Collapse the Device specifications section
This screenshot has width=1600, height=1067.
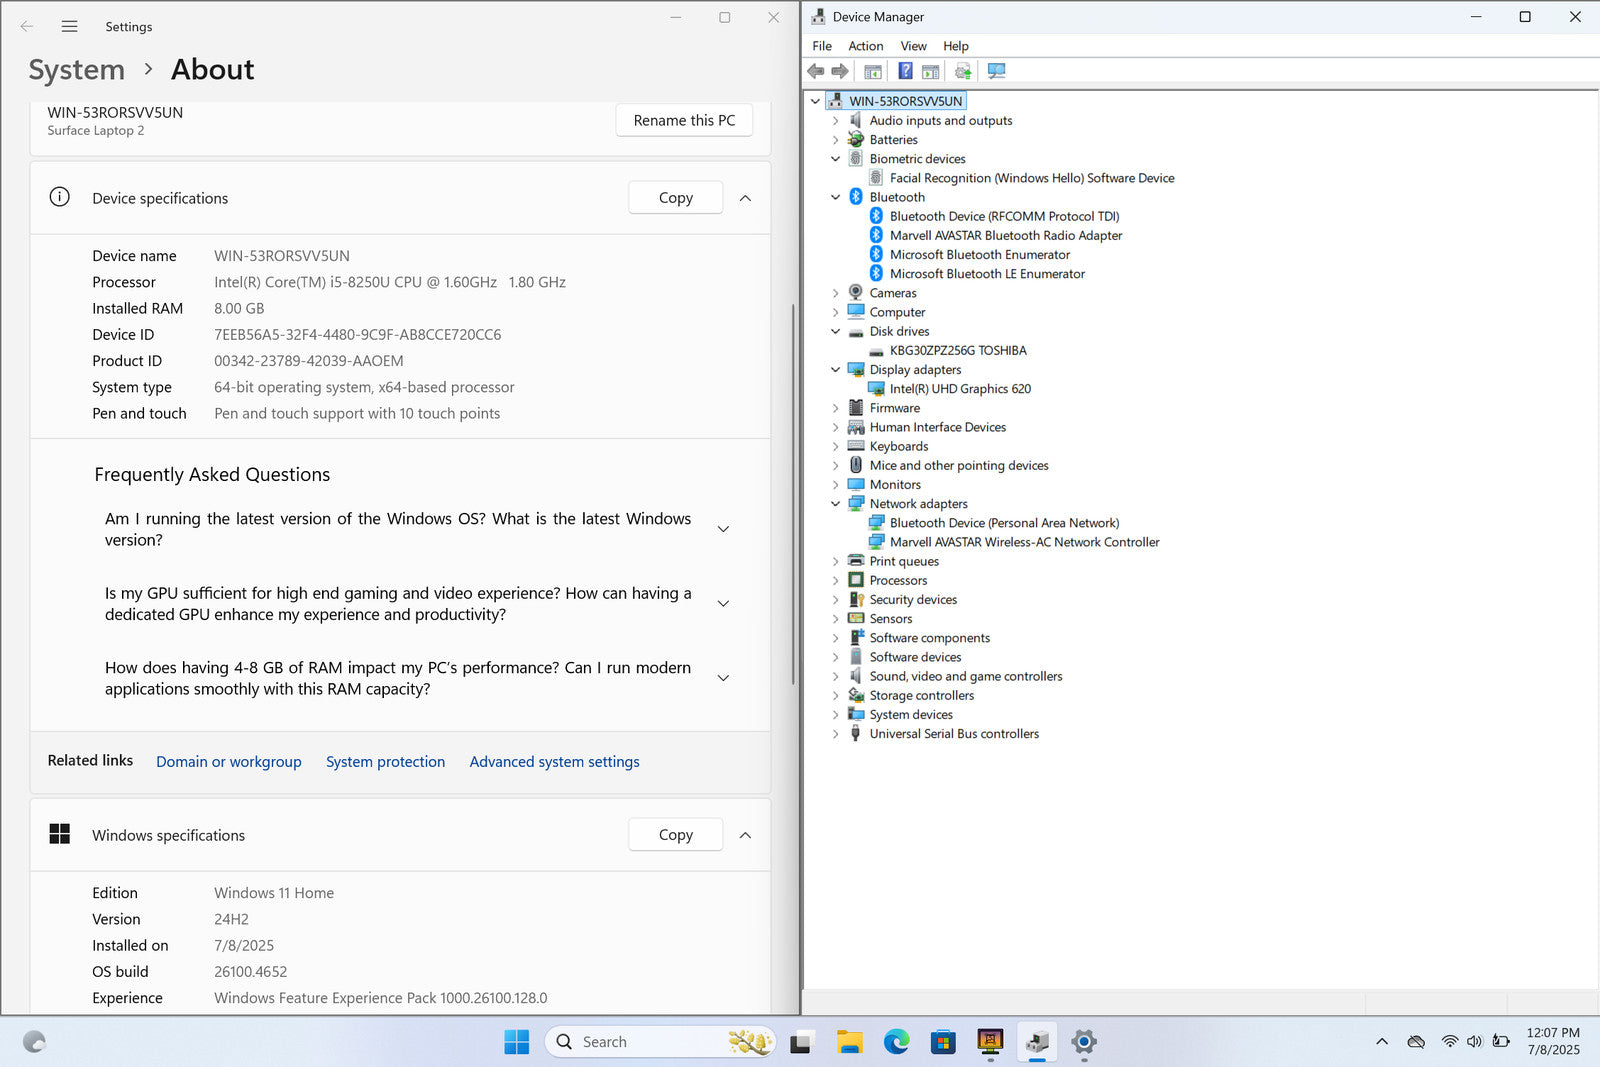(x=745, y=198)
